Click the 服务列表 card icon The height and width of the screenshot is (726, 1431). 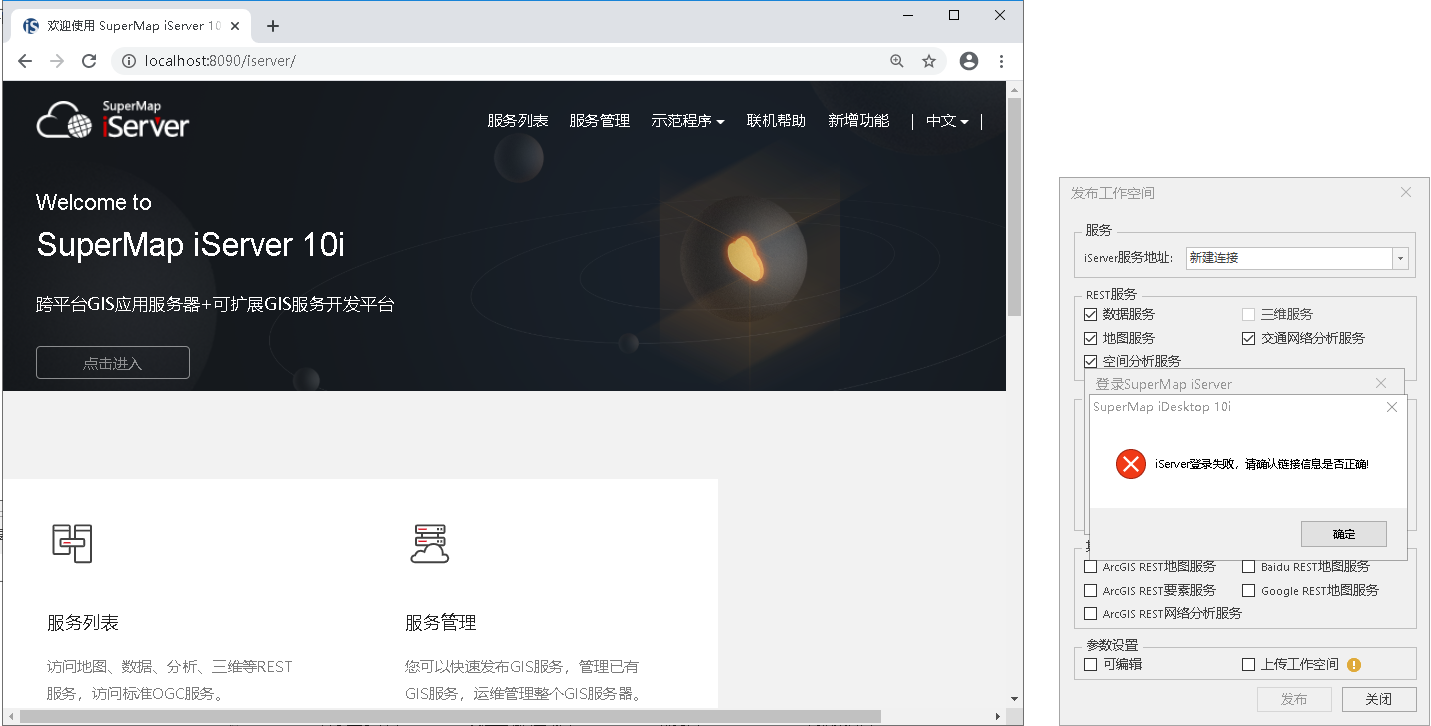pos(72,542)
